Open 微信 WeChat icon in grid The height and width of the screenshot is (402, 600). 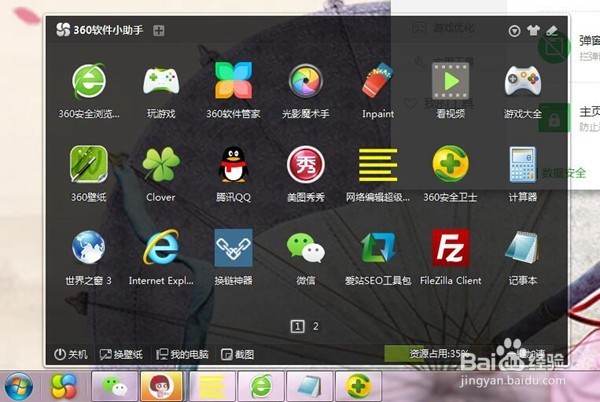(x=305, y=248)
